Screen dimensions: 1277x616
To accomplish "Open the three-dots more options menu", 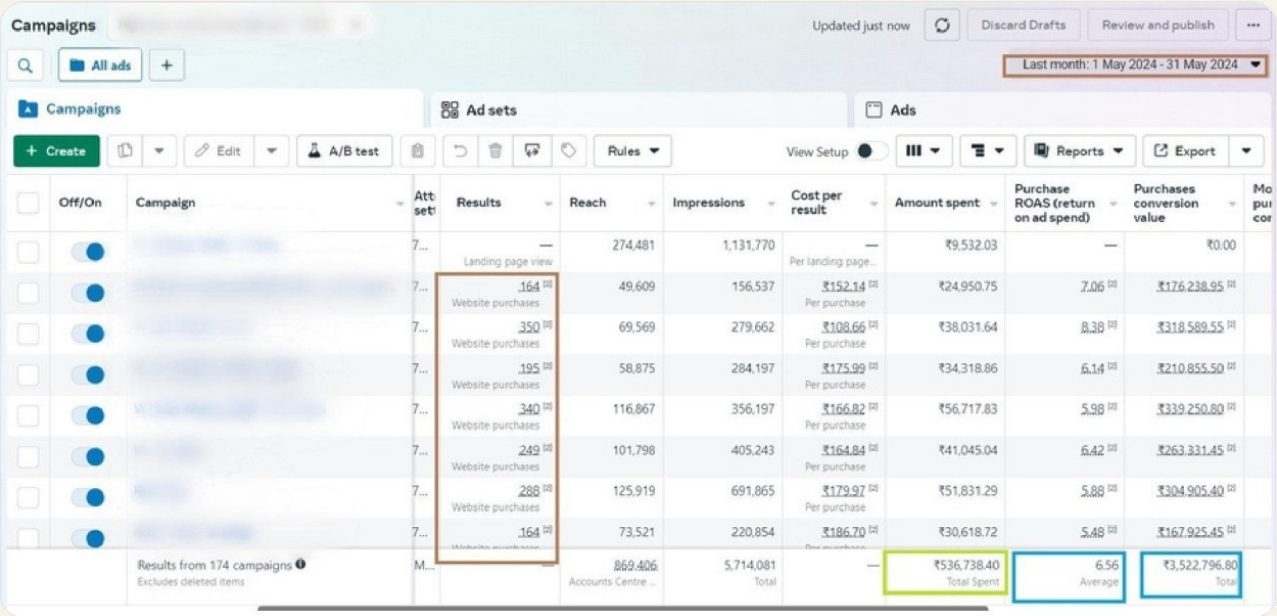I will coord(1253,25).
